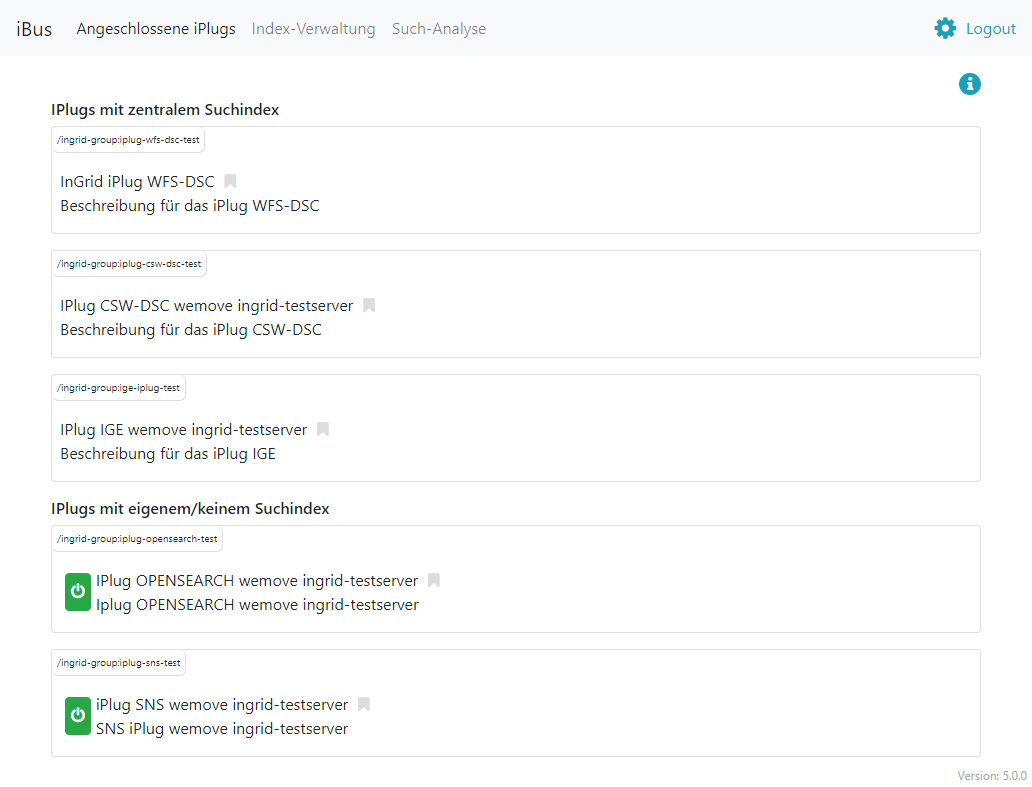The height and width of the screenshot is (787, 1032).
Task: Click bookmark icon next to InGrid iPlug WFS-DSC
Action: [230, 182]
